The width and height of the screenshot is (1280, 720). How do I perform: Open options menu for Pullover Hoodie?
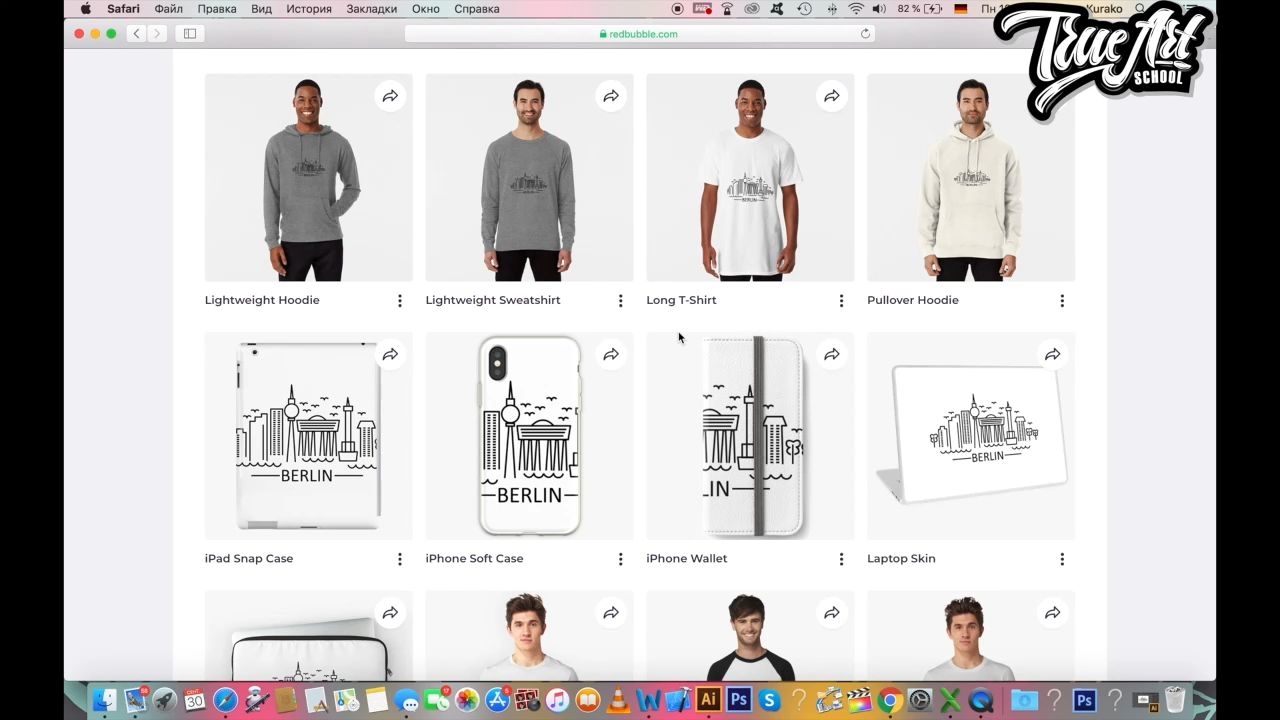coord(1062,301)
